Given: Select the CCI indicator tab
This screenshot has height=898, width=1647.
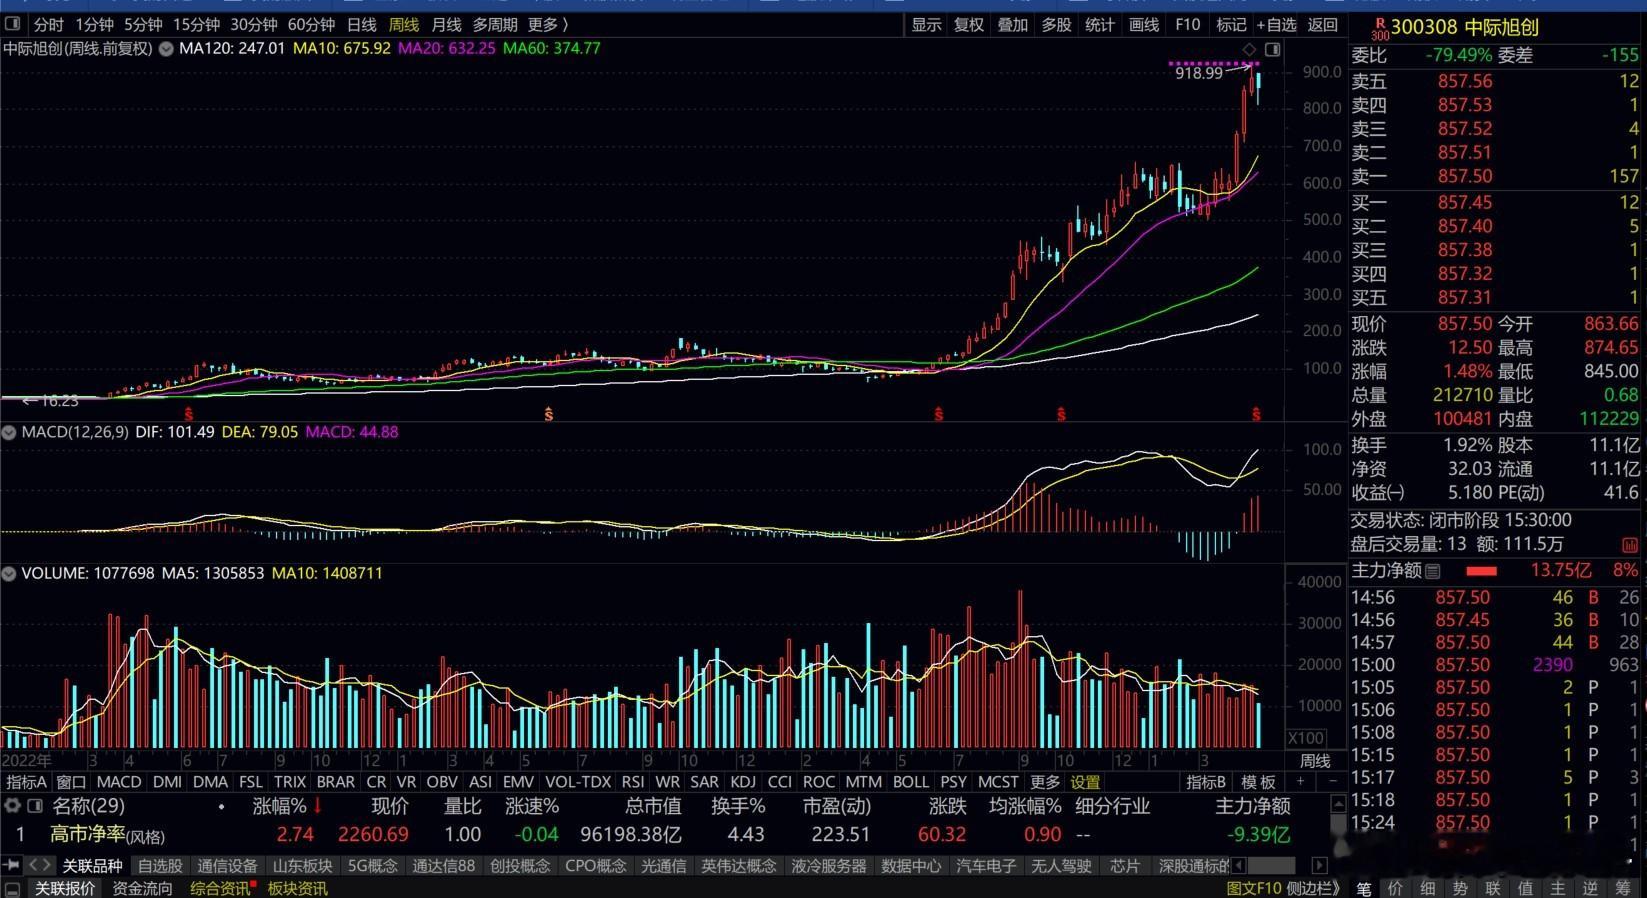Looking at the screenshot, I should click(x=779, y=782).
